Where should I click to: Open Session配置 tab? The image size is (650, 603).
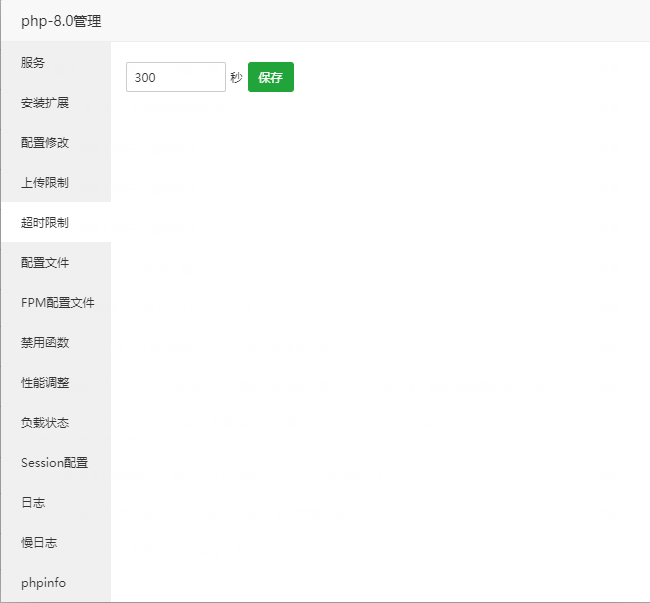pyautogui.click(x=56, y=463)
